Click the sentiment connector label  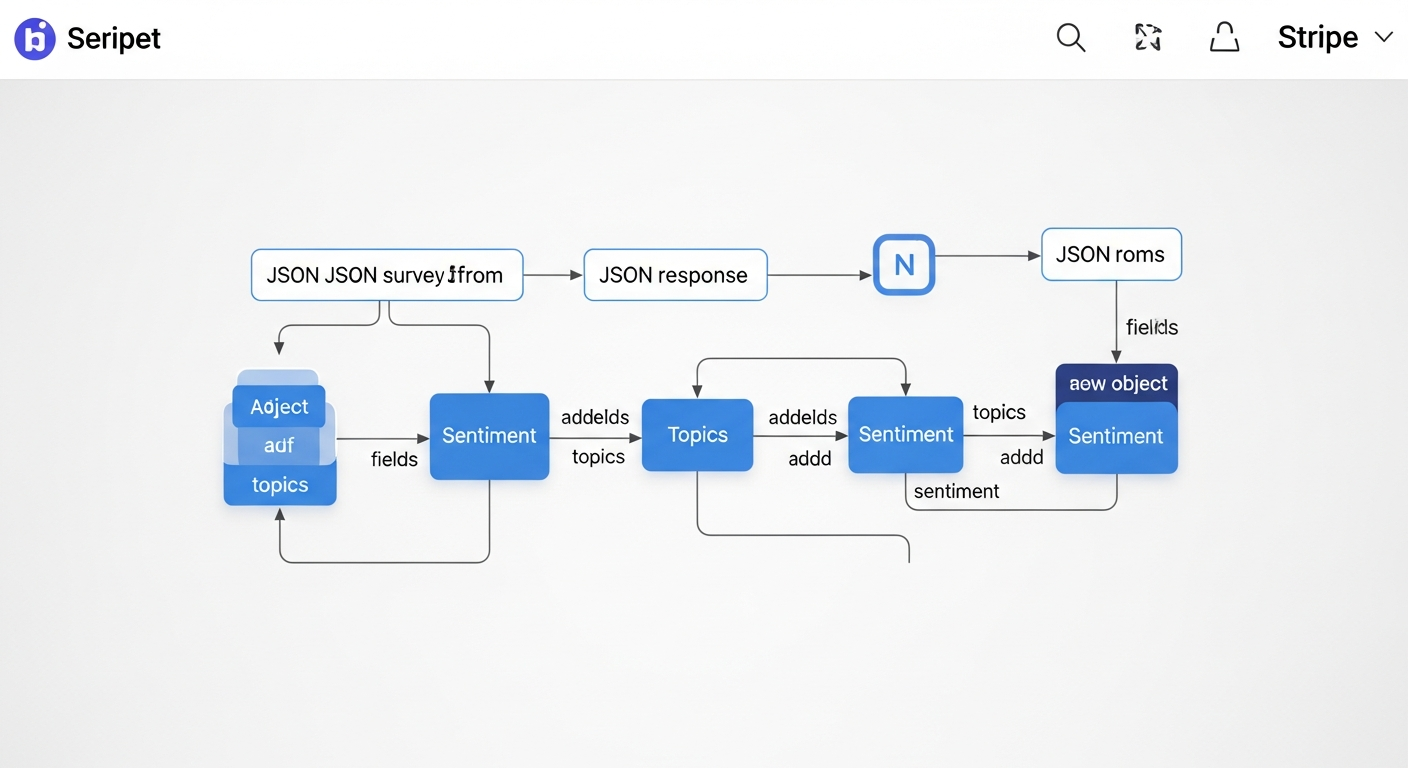click(x=956, y=491)
